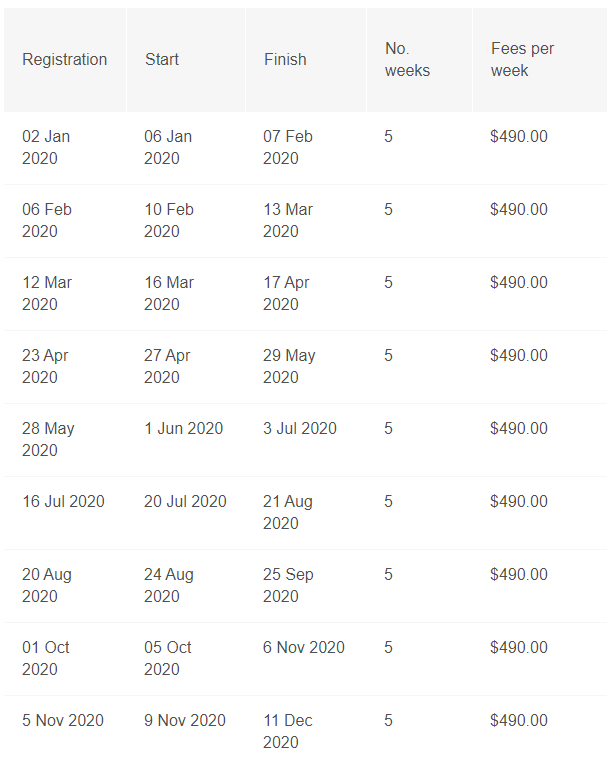Click the Fees per week header

(x=522, y=60)
